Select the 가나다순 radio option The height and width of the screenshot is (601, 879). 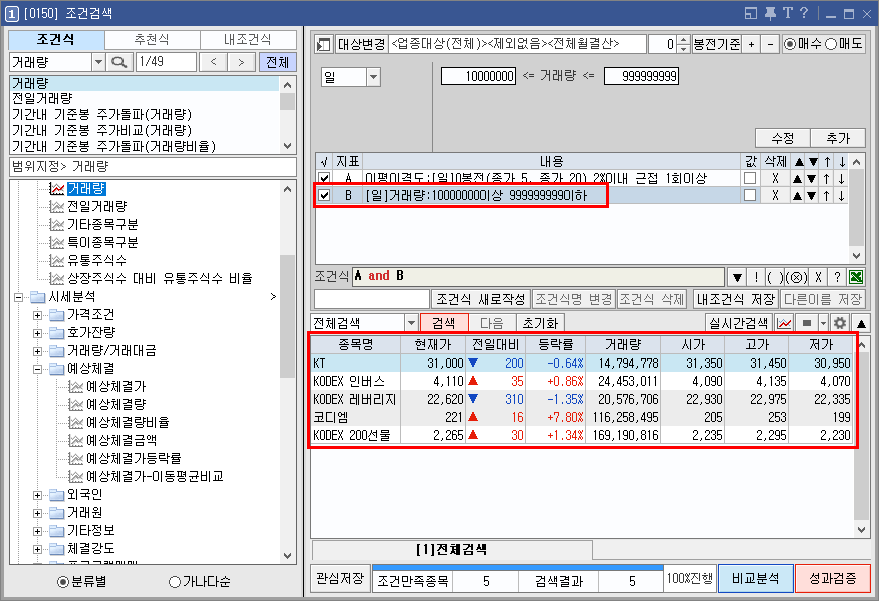[x=175, y=582]
